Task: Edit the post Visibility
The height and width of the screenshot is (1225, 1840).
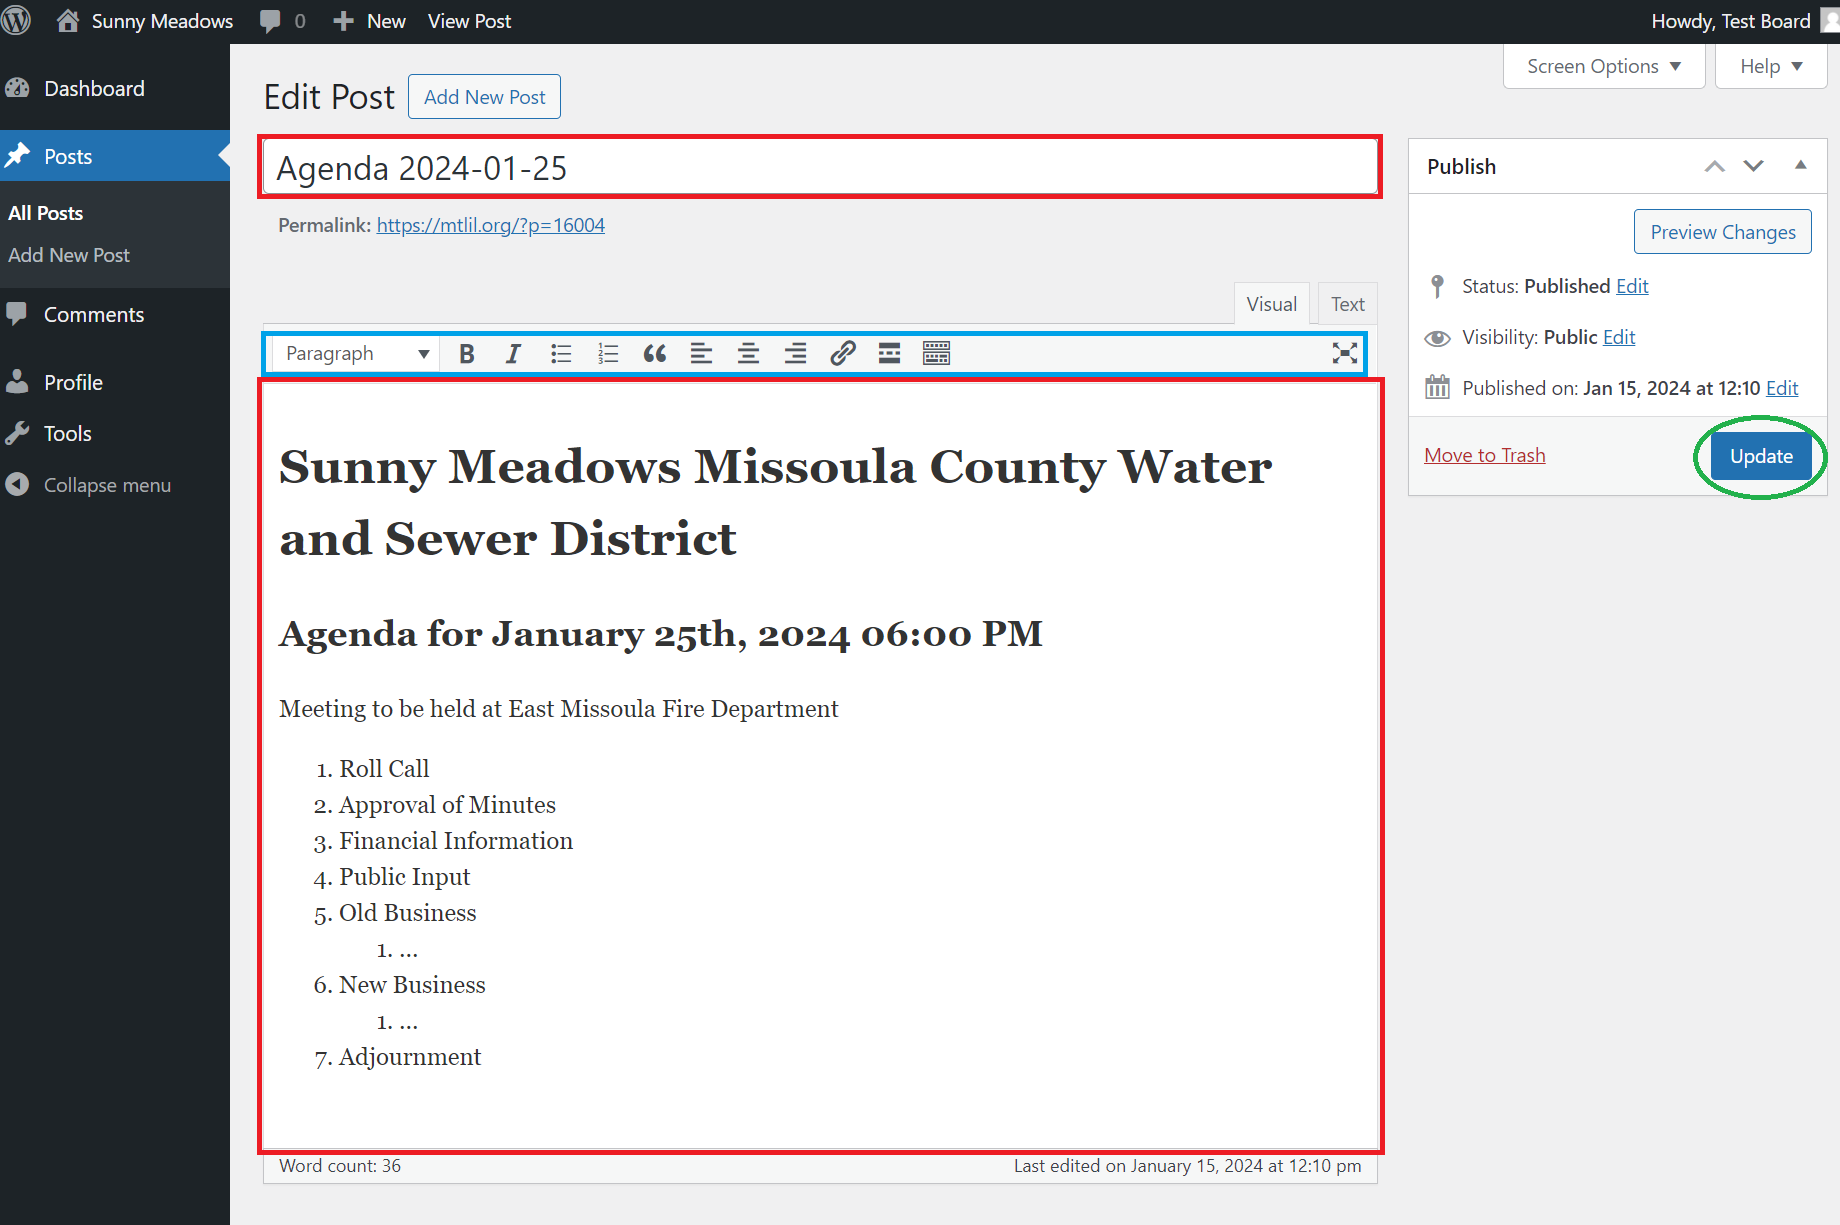Action: [x=1619, y=337]
